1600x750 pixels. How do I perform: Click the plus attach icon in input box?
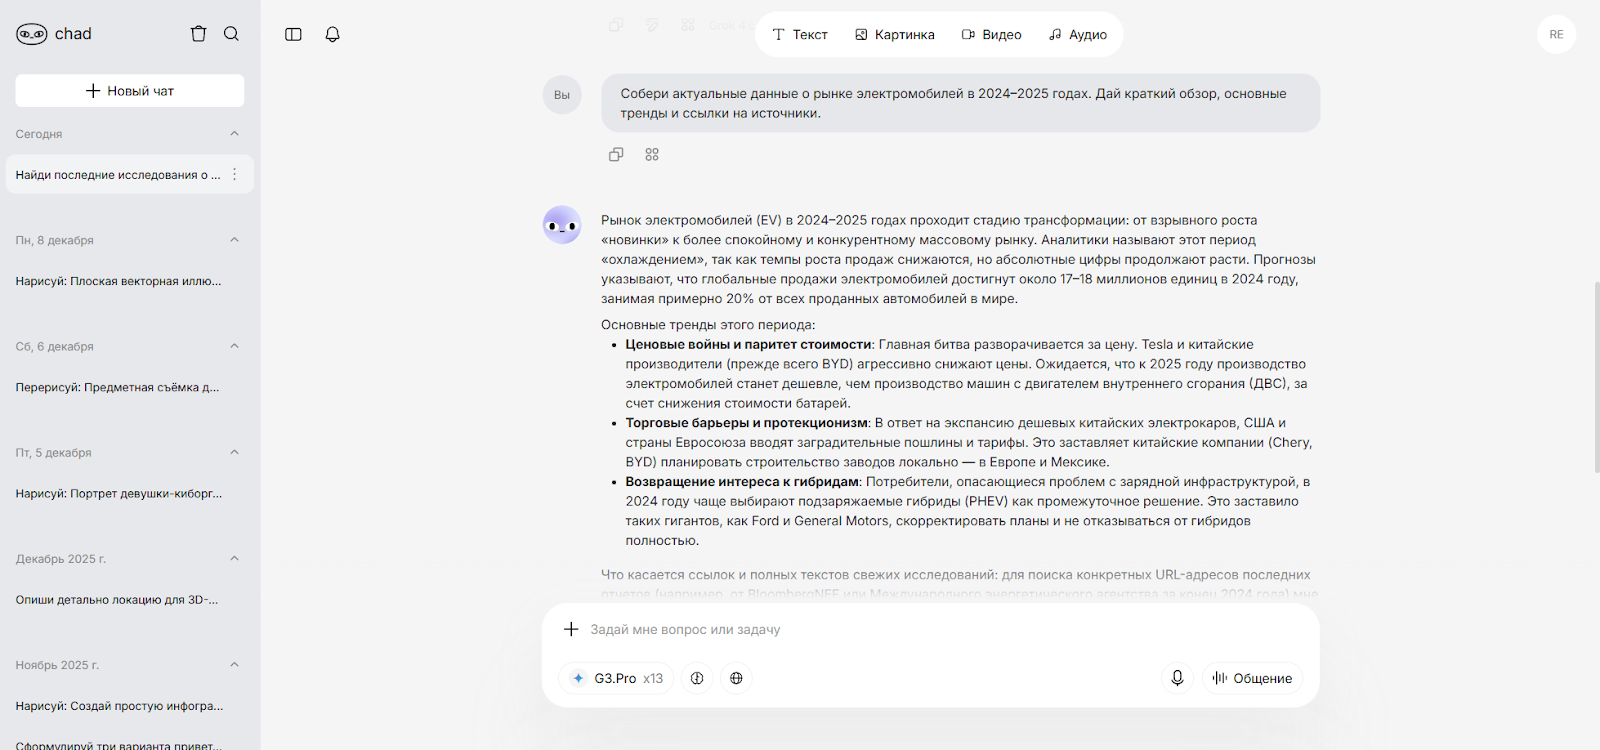coord(571,629)
